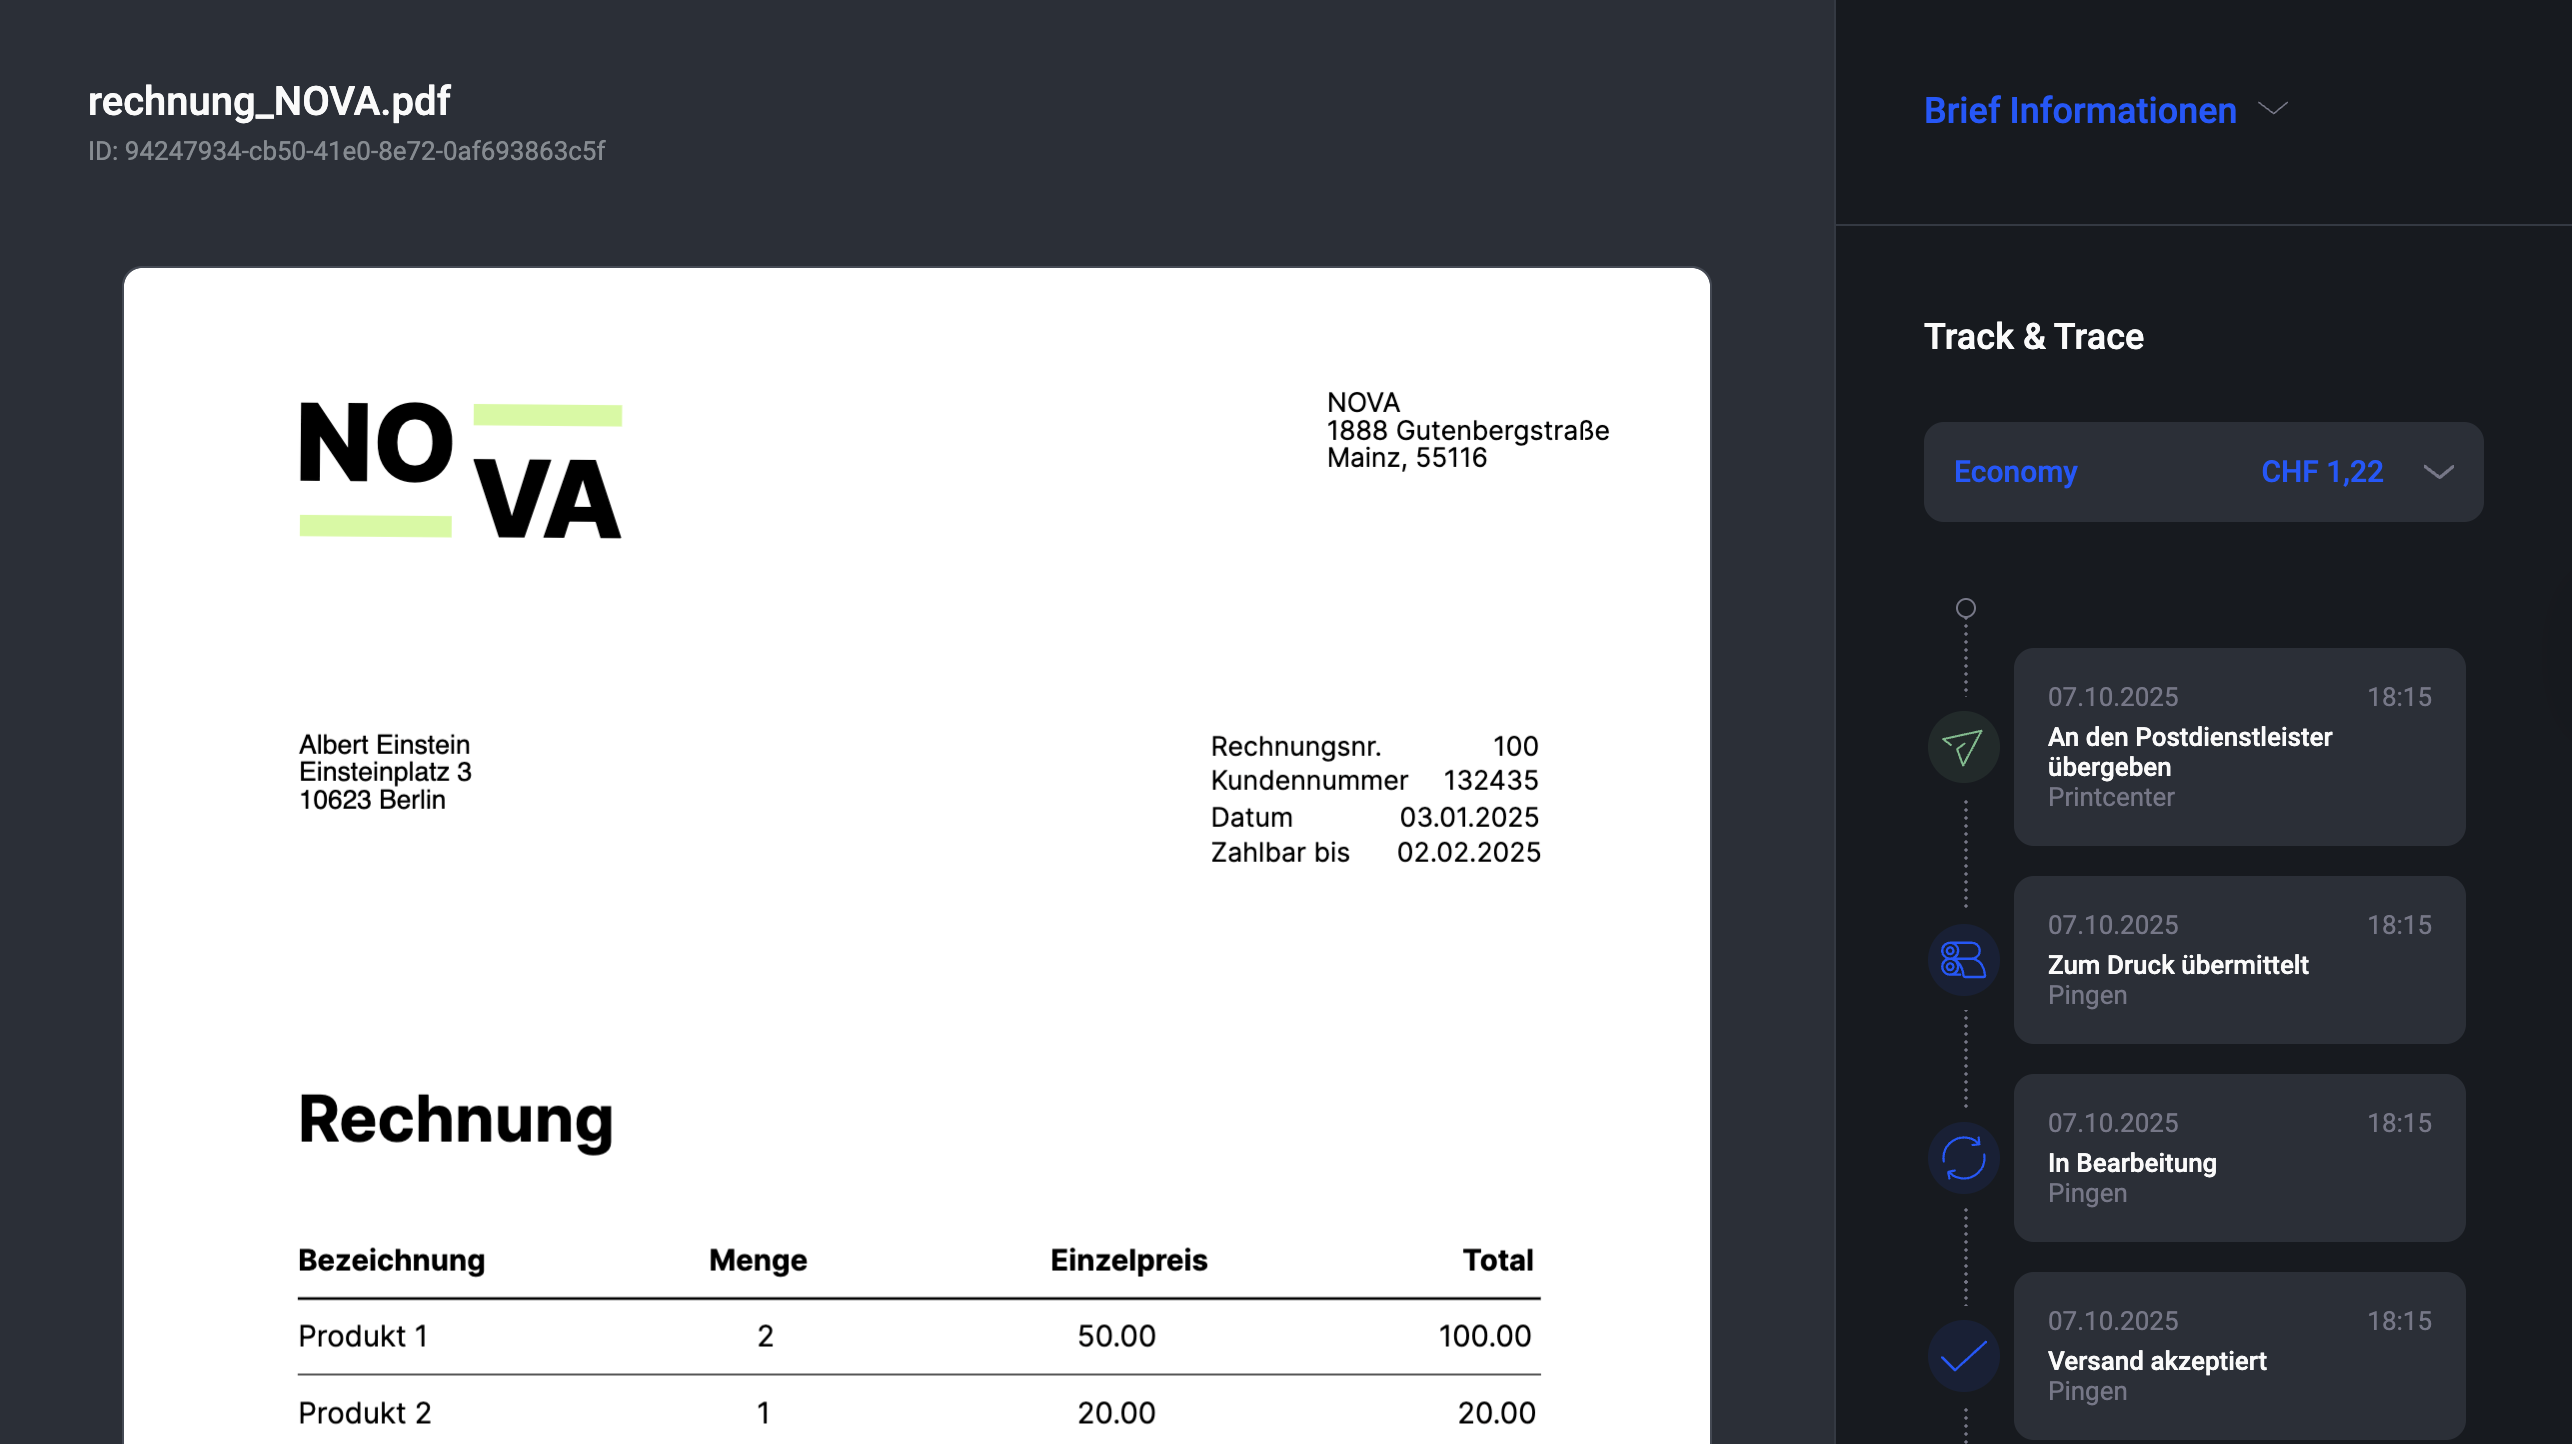The width and height of the screenshot is (2572, 1444).
Task: Open the Versand akzeptiert event card
Action: (x=2239, y=1356)
